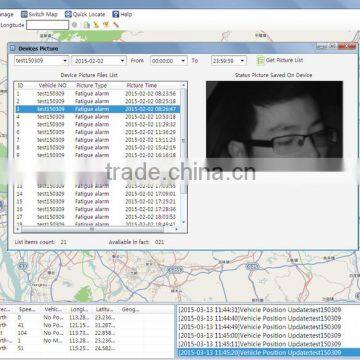Click the Available in fact value 021
Viewport: 360px width, 360px height.
coord(159,242)
